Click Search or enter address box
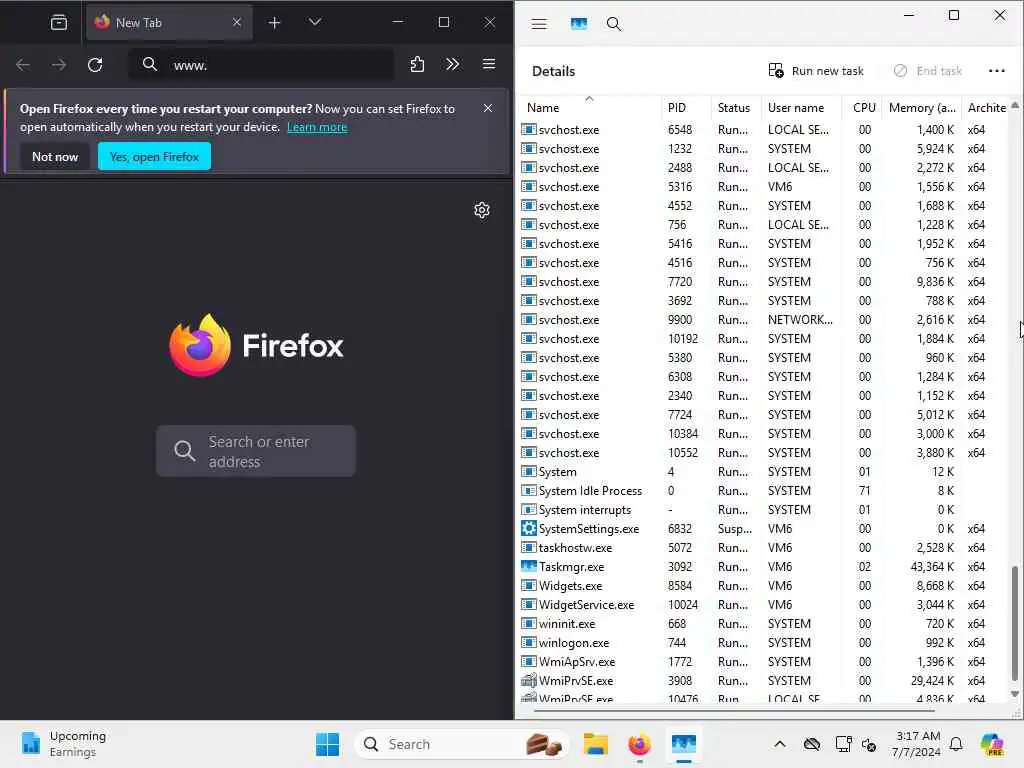1024x768 pixels. pyautogui.click(x=256, y=451)
